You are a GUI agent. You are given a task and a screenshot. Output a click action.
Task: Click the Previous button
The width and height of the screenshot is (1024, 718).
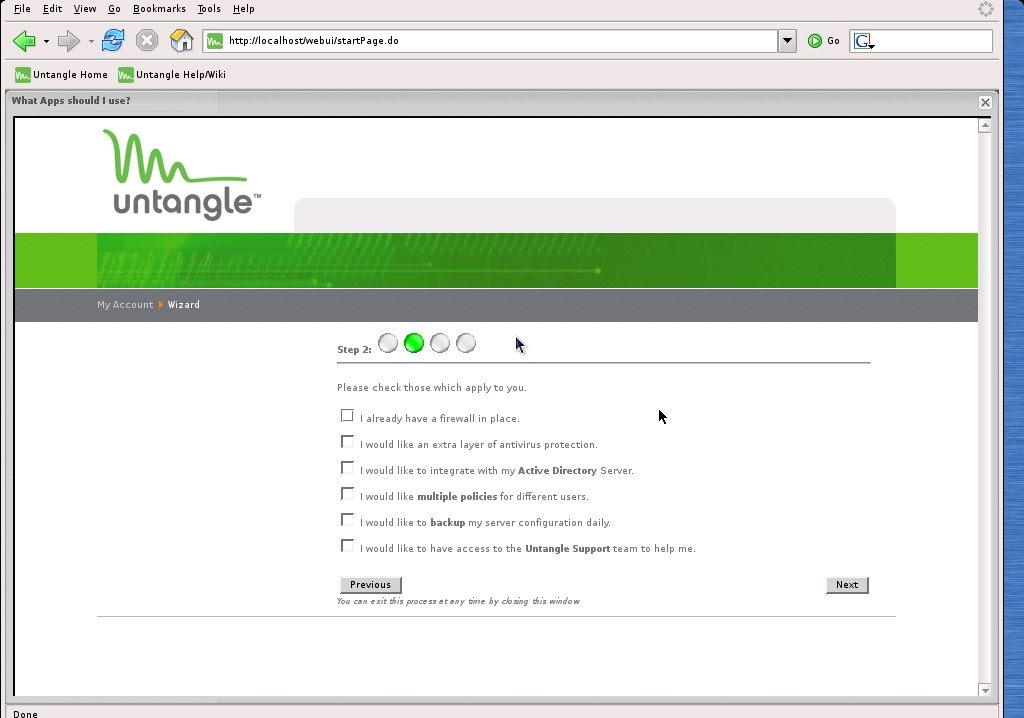370,585
